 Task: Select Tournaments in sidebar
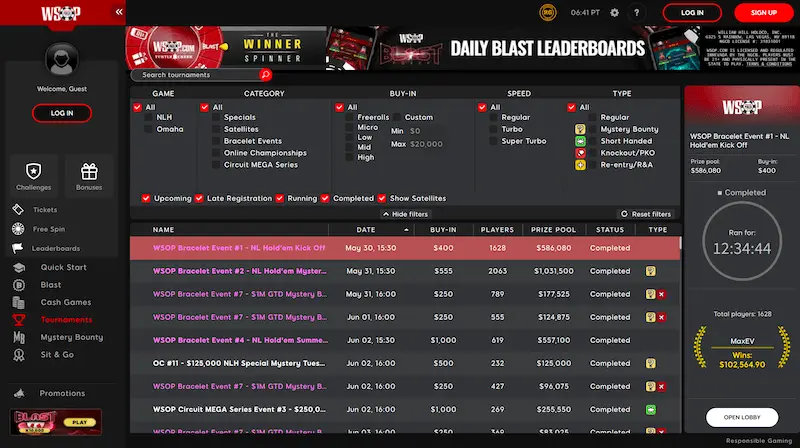53,320
